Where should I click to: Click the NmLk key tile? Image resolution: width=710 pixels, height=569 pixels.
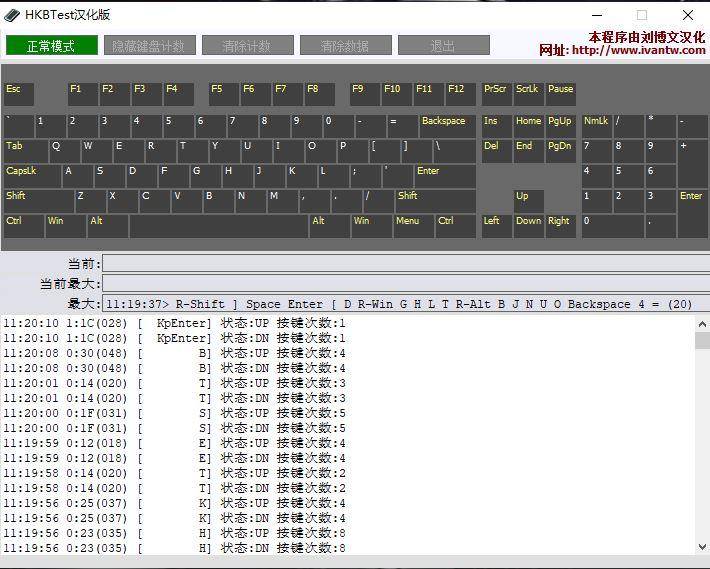point(597,126)
